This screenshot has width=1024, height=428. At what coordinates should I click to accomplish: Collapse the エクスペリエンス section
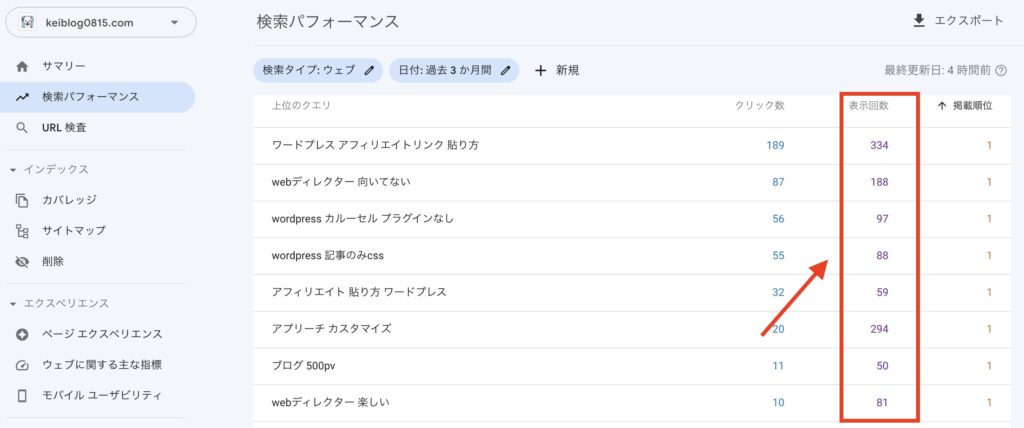[x=13, y=303]
